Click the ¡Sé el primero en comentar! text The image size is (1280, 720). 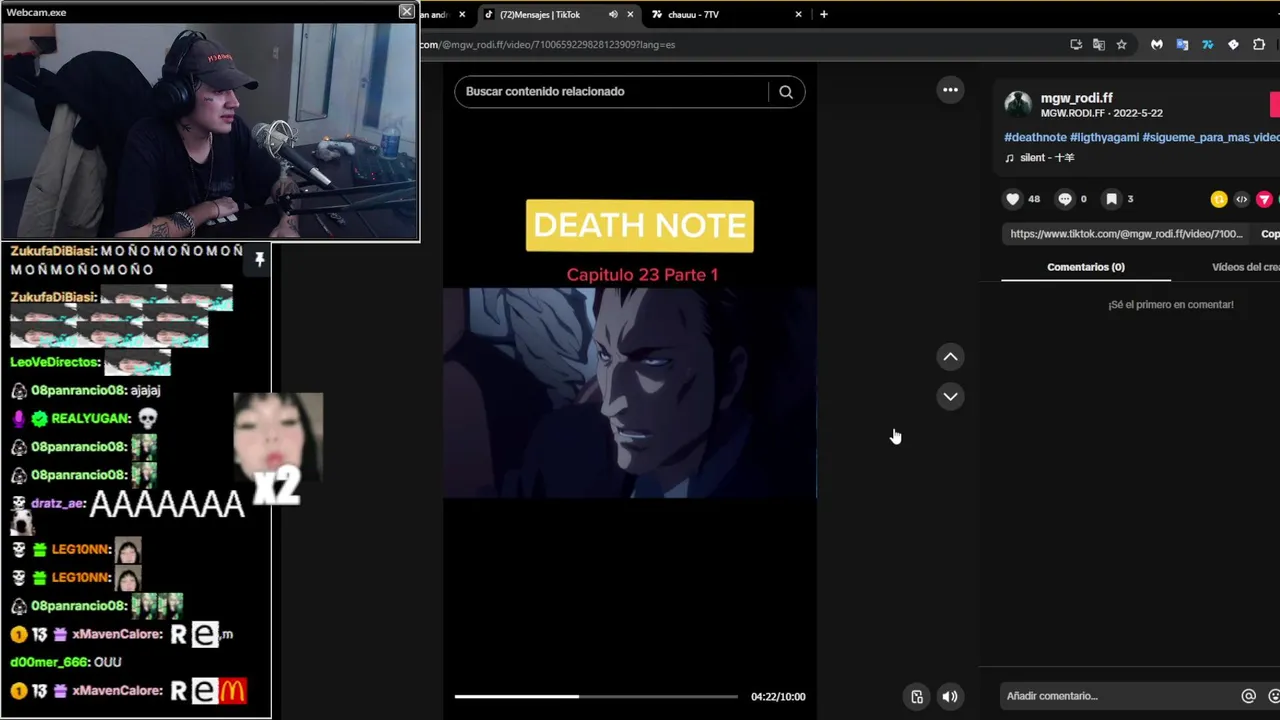click(1171, 305)
